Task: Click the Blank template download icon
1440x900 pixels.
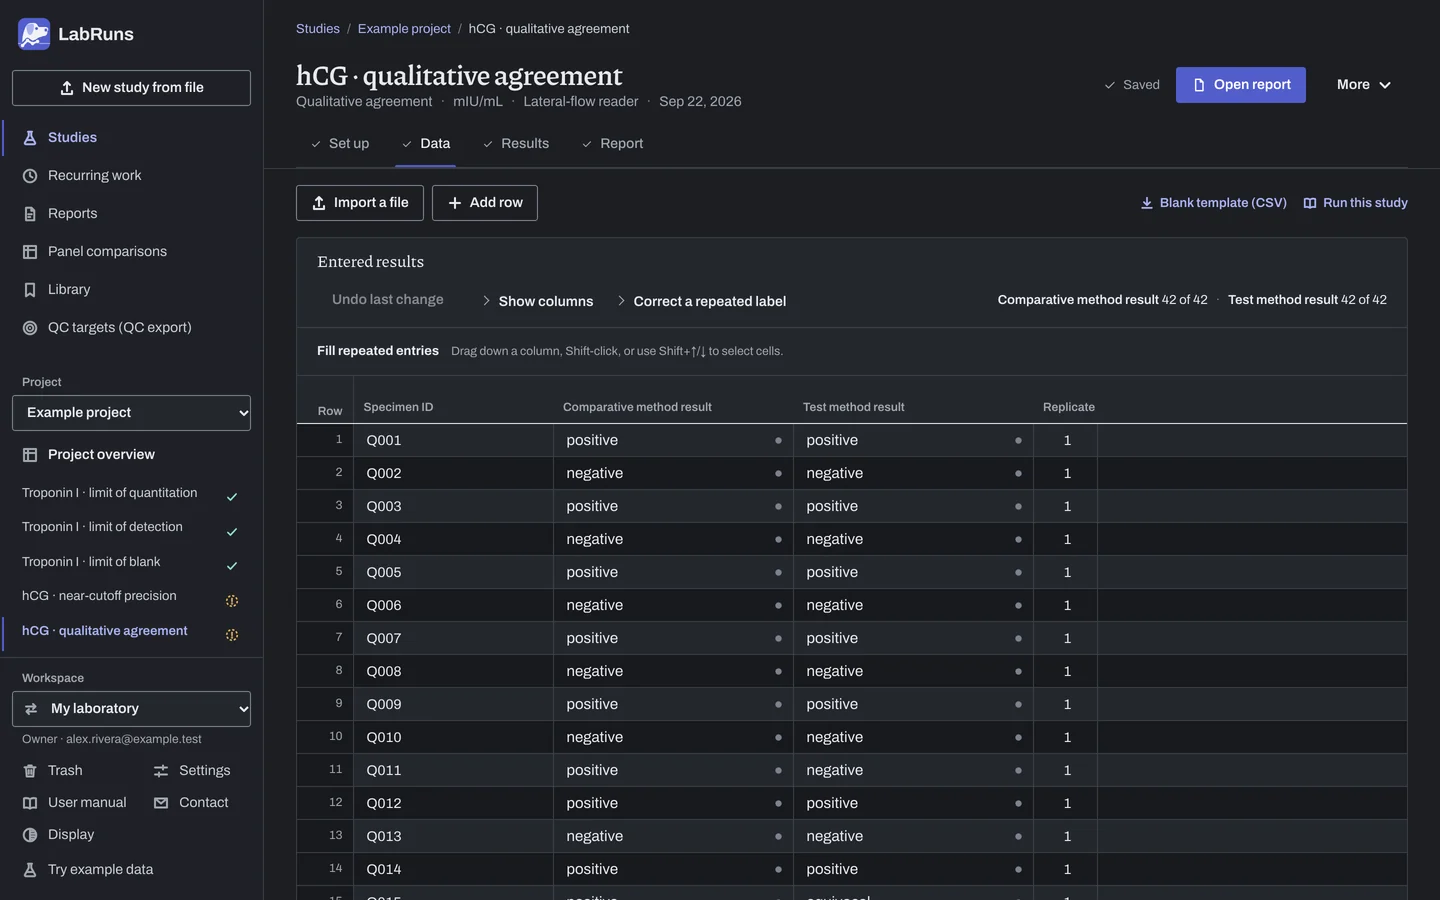Action: click(1147, 203)
